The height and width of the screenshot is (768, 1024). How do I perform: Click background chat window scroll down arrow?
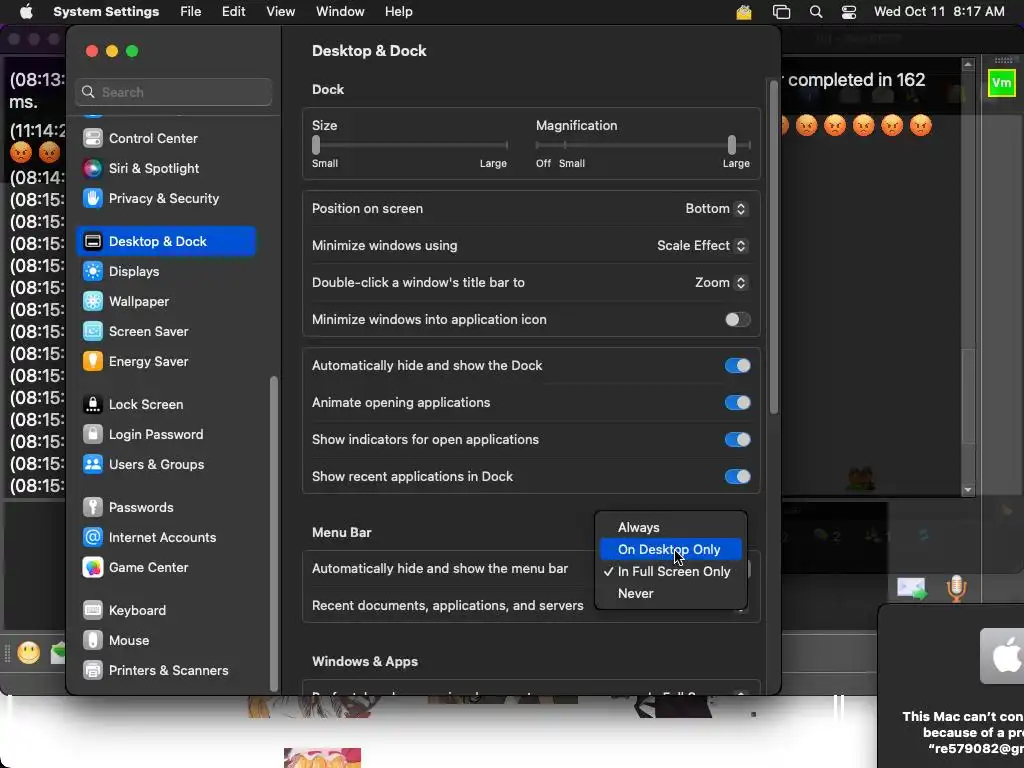968,490
